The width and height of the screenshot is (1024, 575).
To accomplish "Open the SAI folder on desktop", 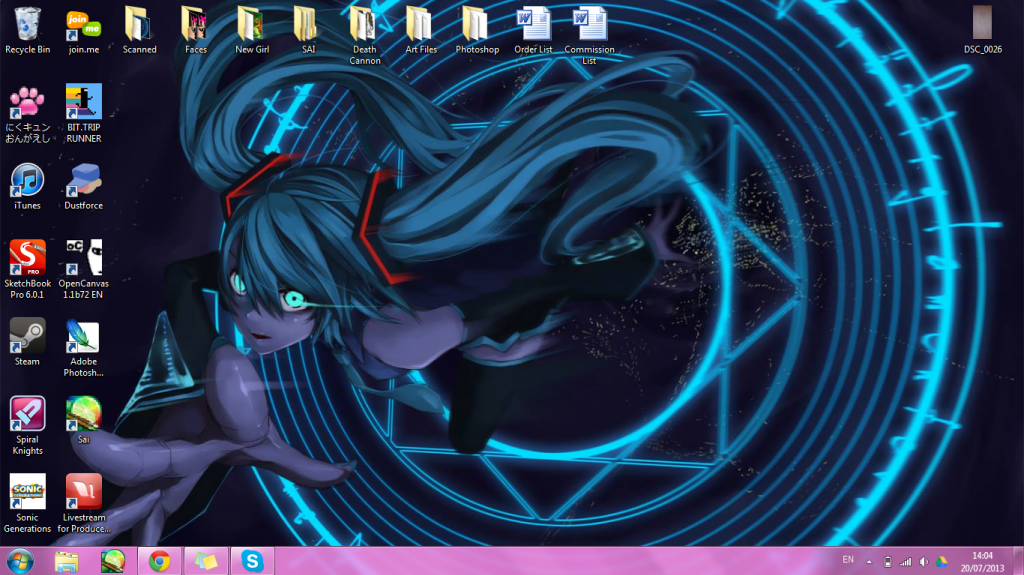I will pos(308,30).
